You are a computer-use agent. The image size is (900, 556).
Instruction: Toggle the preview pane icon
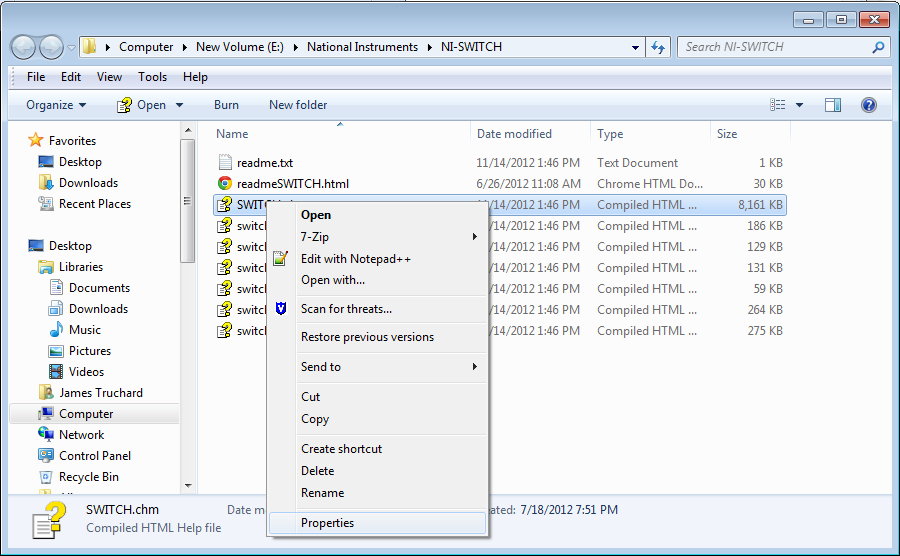coord(833,105)
